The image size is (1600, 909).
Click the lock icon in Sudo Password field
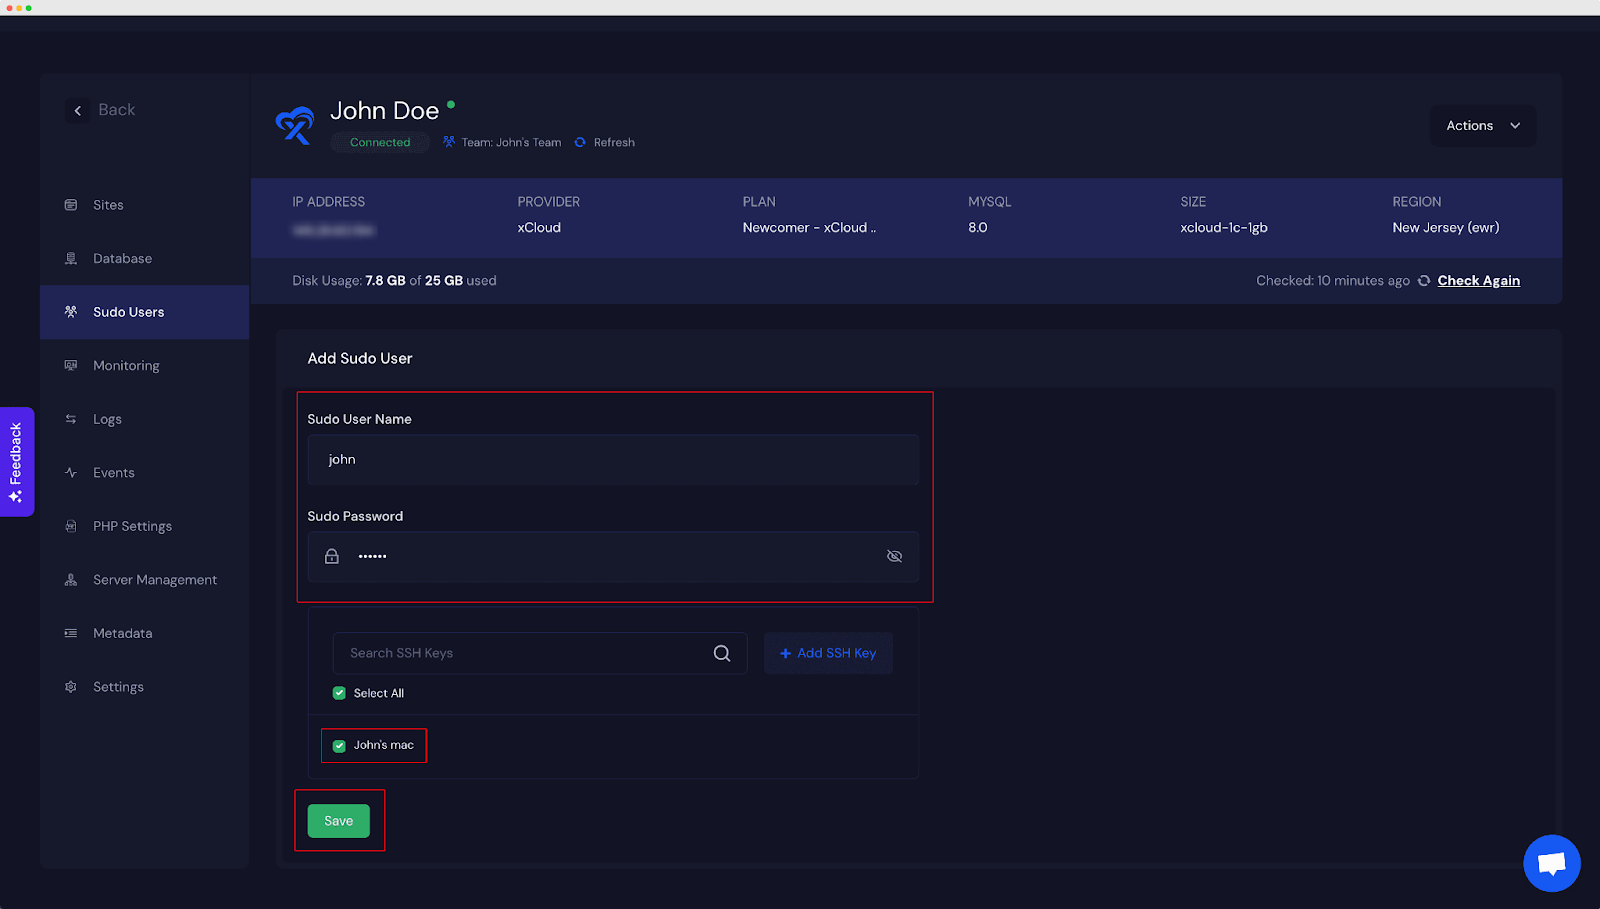(x=332, y=557)
